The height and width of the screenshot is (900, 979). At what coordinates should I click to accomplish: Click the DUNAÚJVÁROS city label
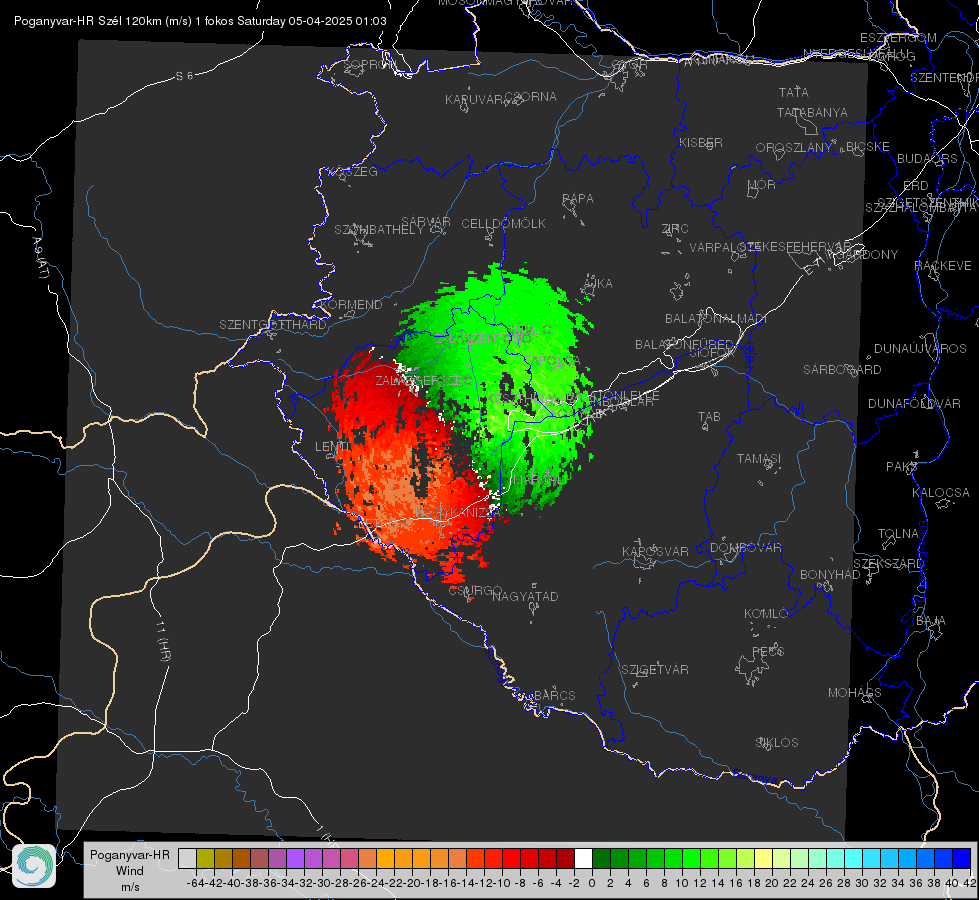(920, 348)
